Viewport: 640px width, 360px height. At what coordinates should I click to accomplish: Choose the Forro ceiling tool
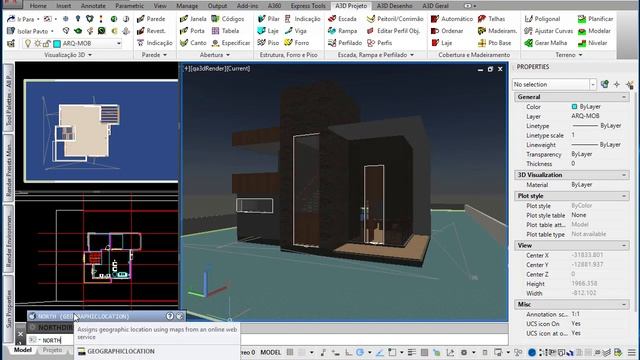[x=297, y=42]
